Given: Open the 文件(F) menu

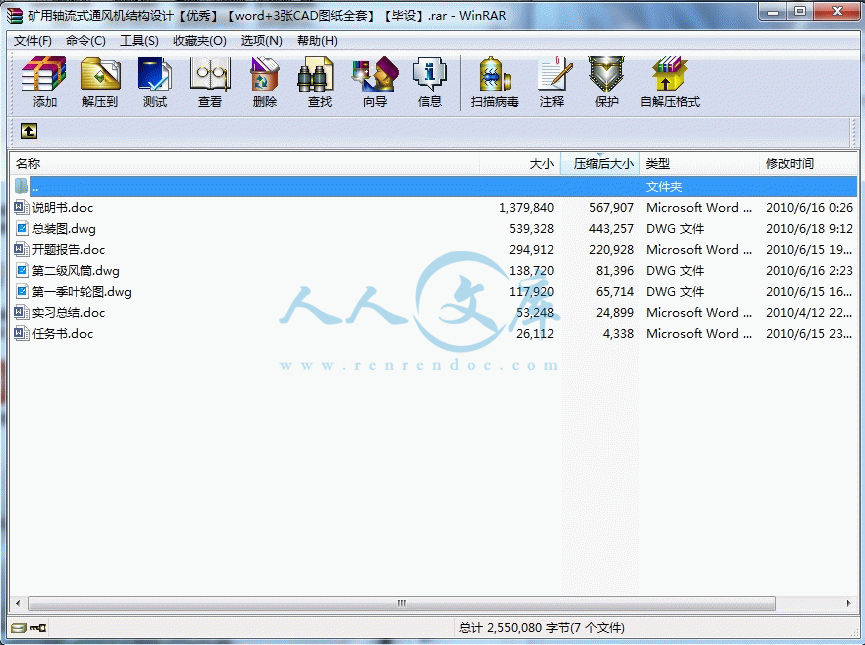Looking at the screenshot, I should click(x=33, y=41).
